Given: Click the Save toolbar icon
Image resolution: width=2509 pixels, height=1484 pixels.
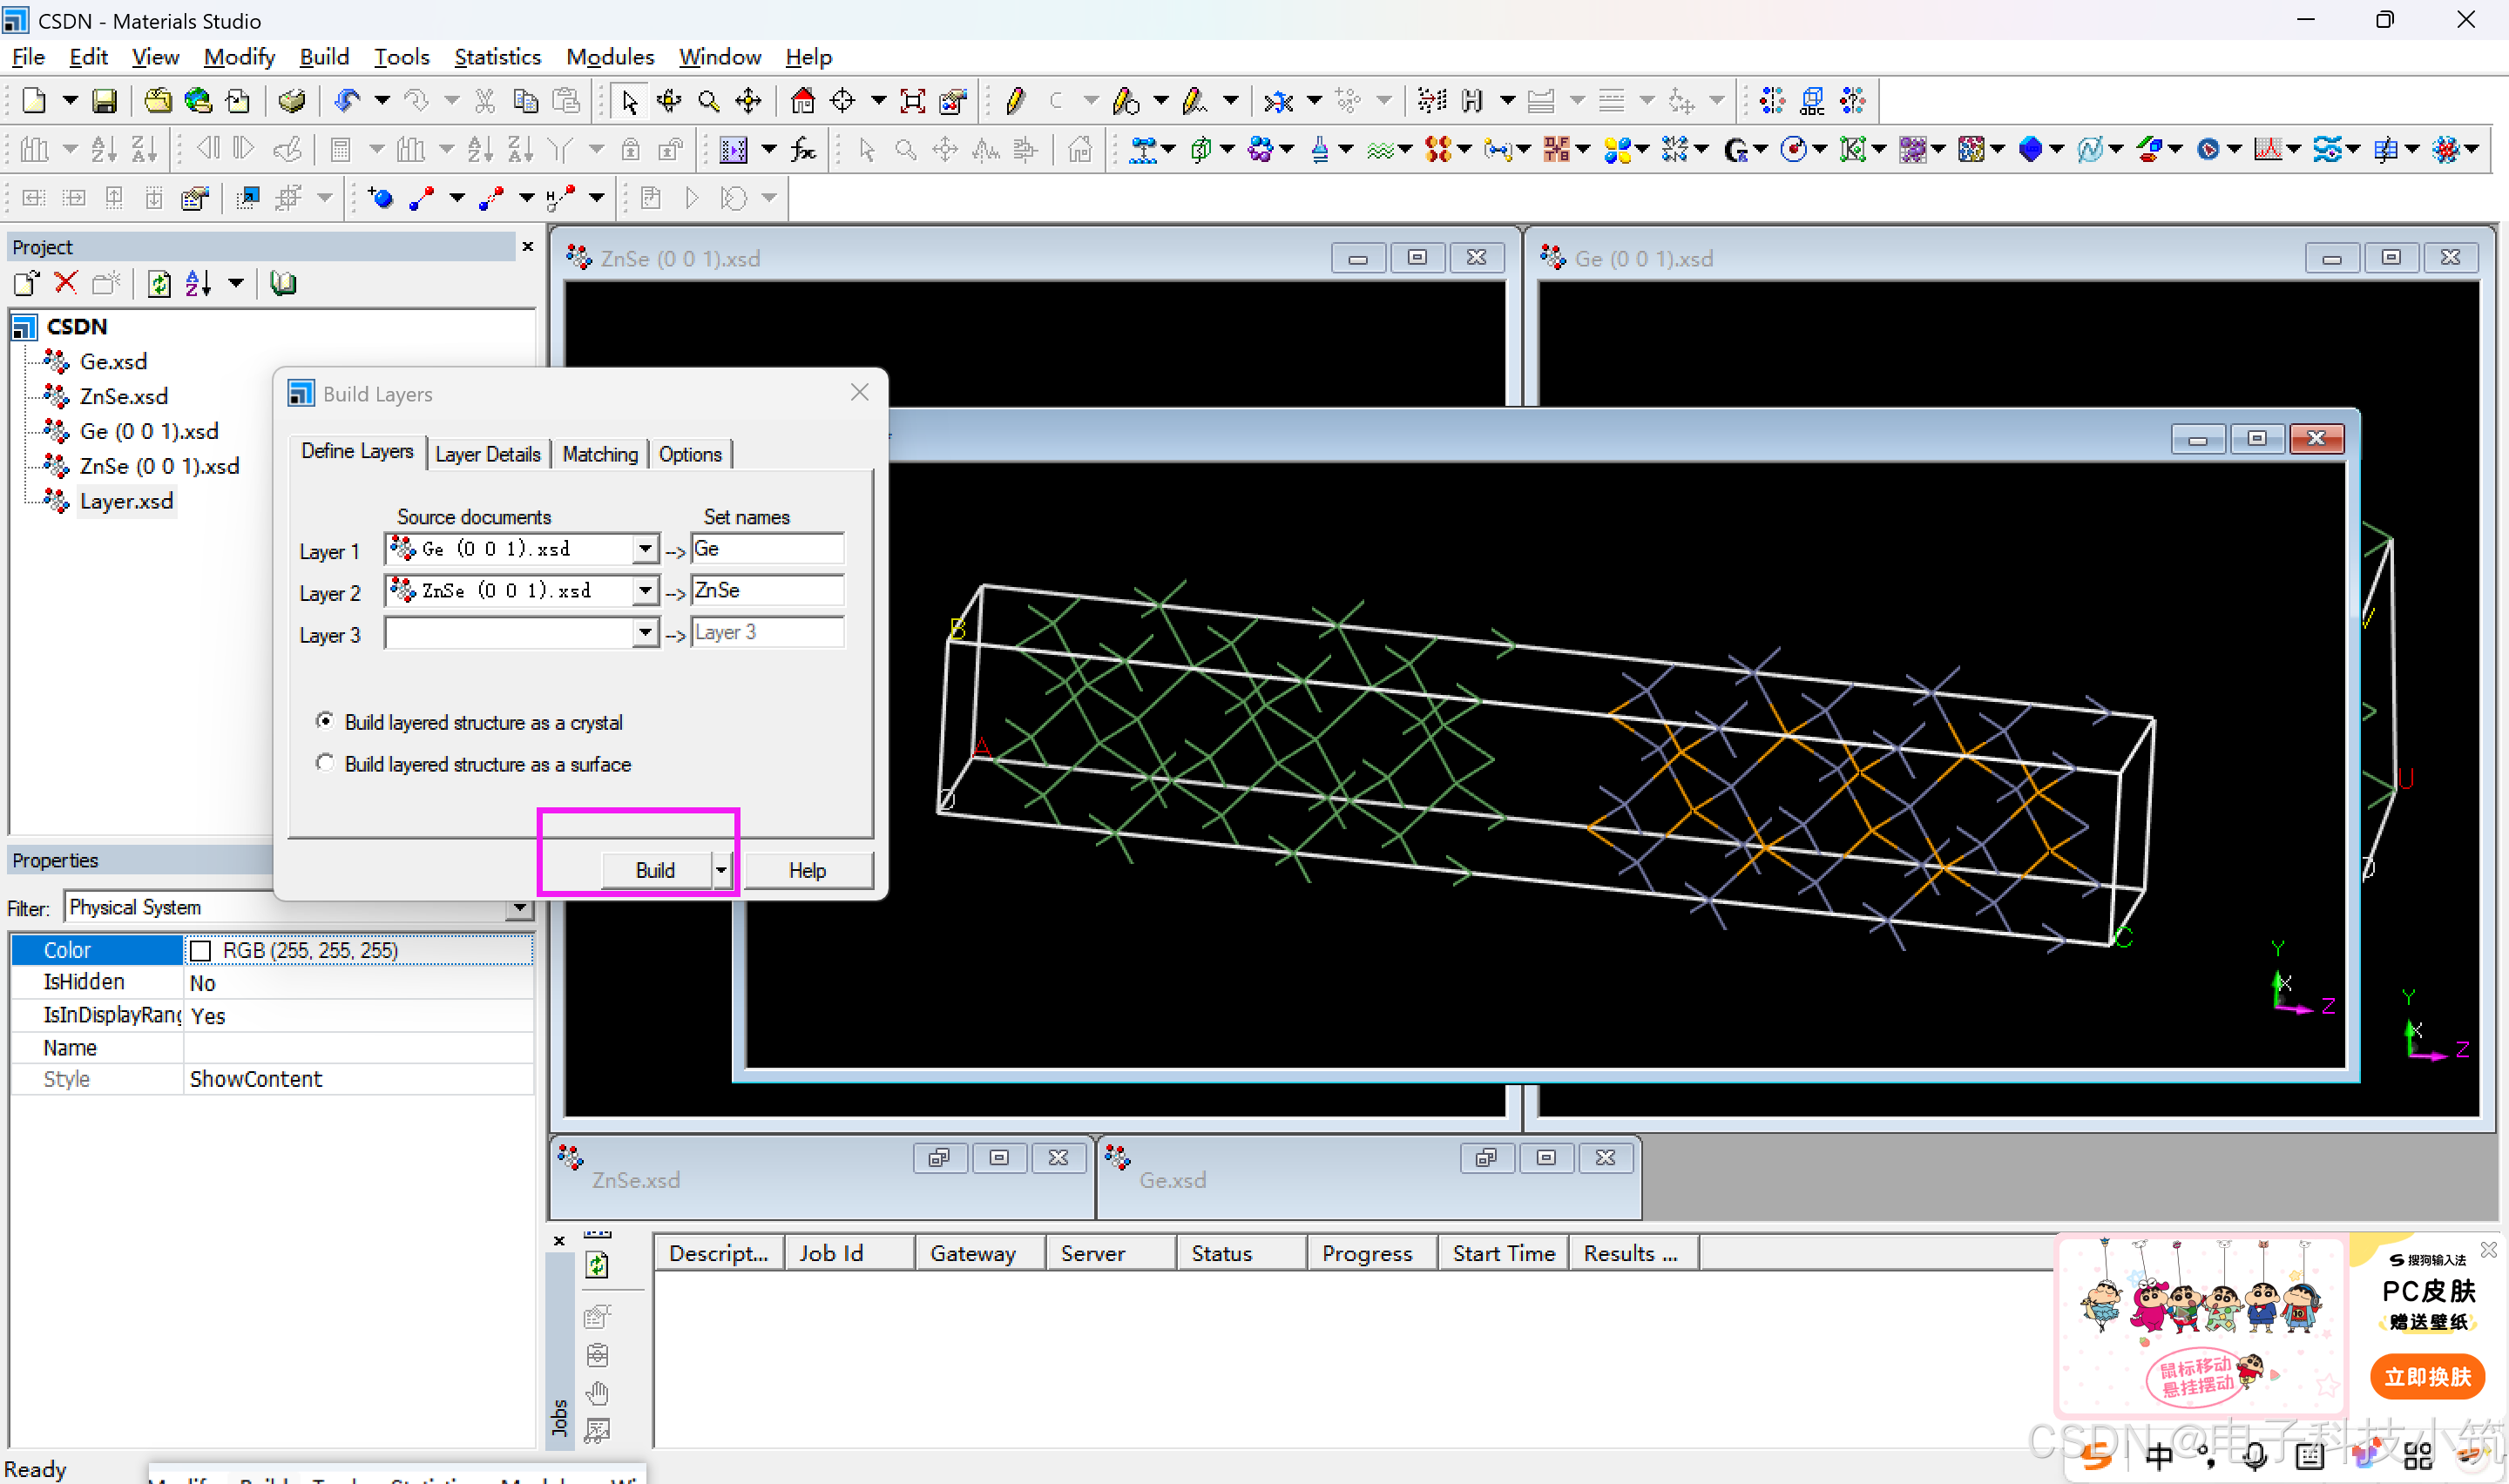Looking at the screenshot, I should pos(104,101).
